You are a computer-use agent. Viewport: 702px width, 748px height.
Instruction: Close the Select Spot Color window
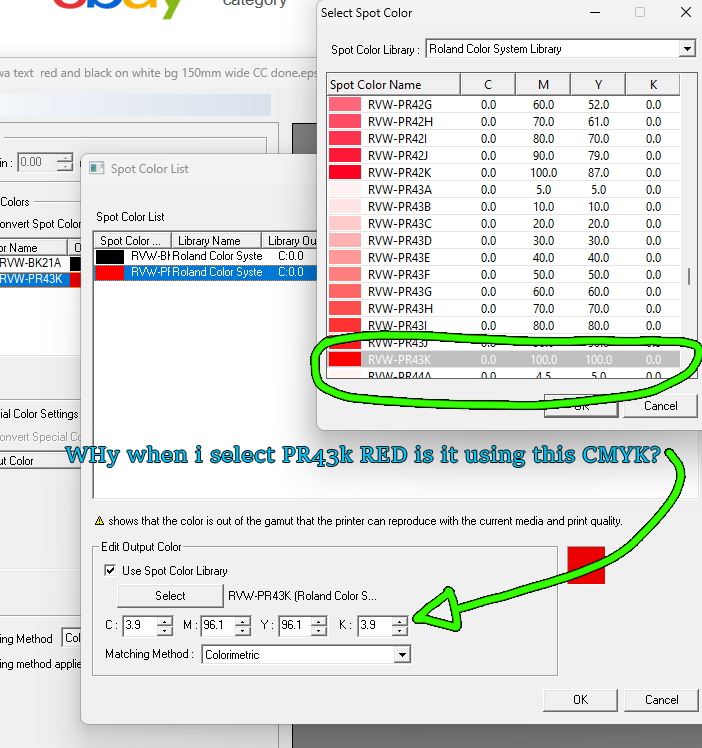tap(686, 12)
